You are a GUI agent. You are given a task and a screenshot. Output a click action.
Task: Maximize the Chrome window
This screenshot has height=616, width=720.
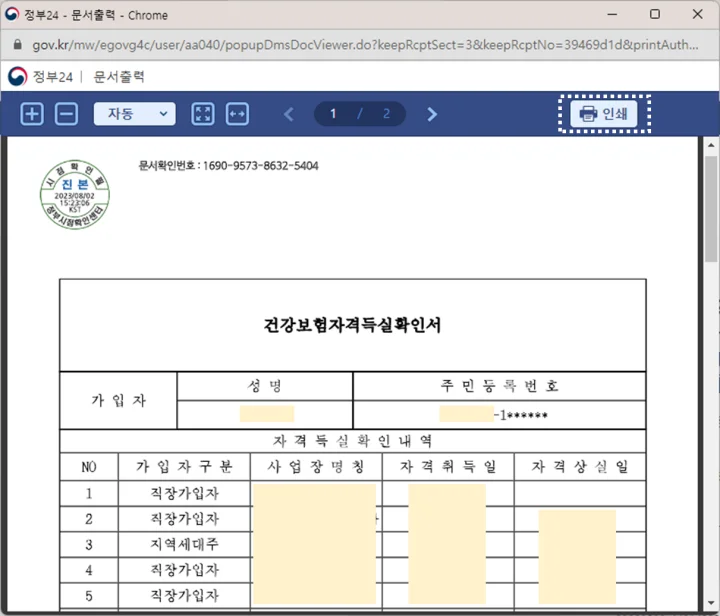(x=655, y=14)
